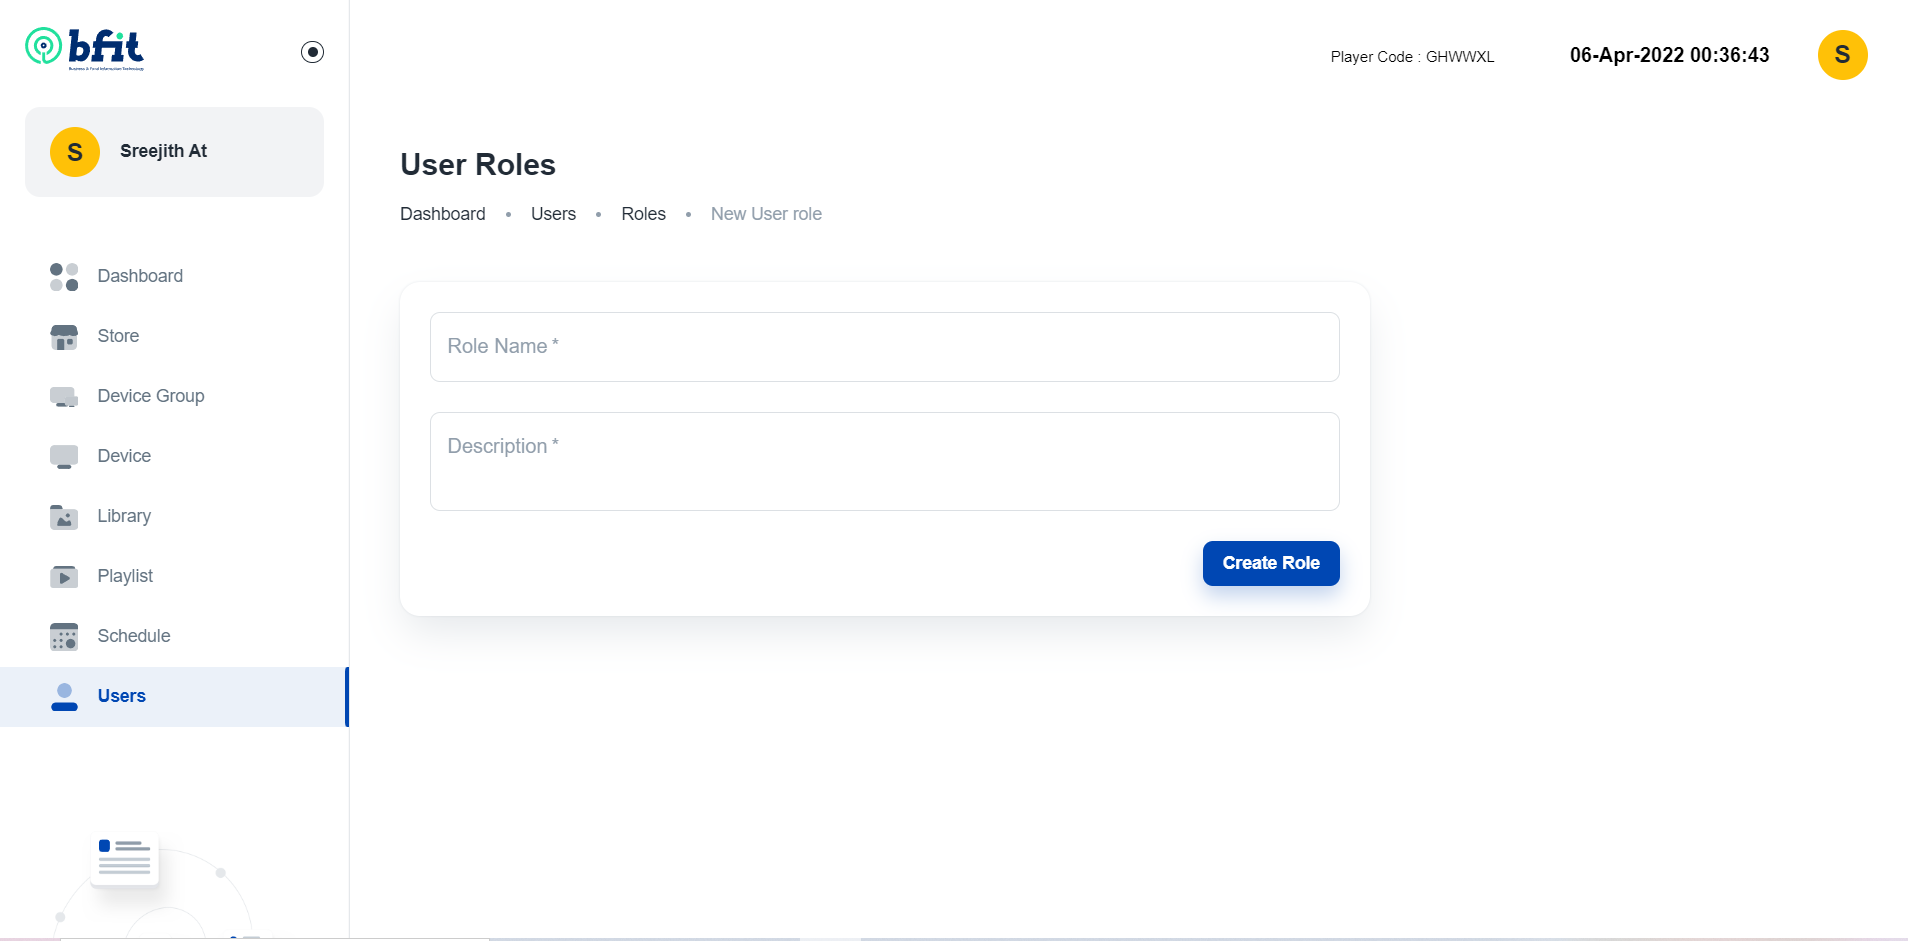Navigate to Playlist in sidebar
Image resolution: width=1908 pixels, height=941 pixels.
[x=174, y=576]
